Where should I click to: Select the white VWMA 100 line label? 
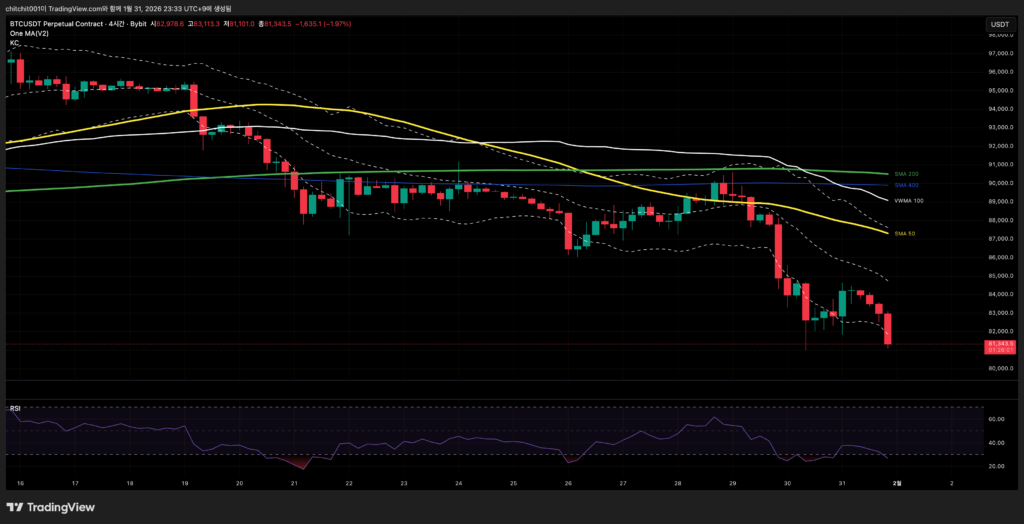tap(908, 201)
